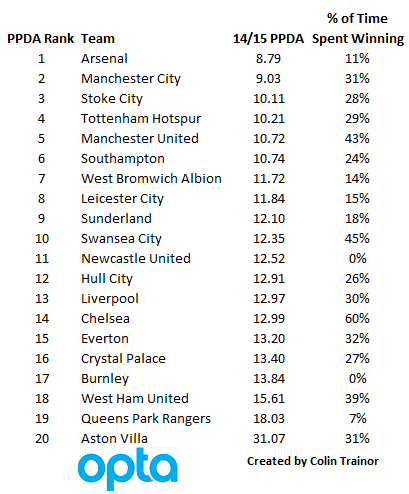
Task: Select Manchester City team cell
Action: [131, 79]
